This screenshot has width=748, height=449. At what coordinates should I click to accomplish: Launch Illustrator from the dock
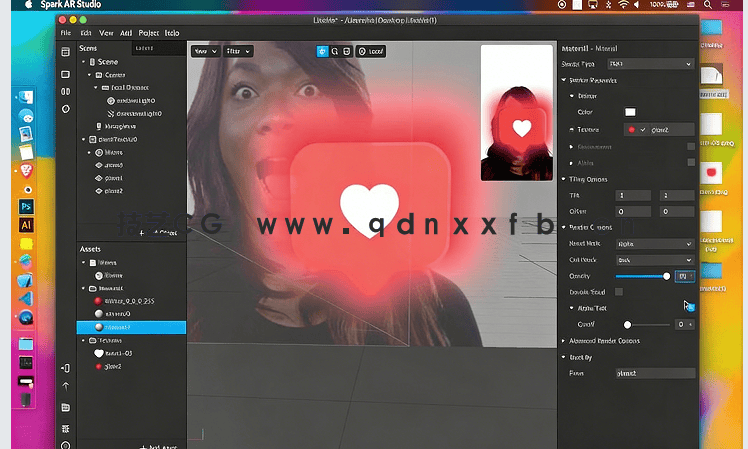(26, 225)
